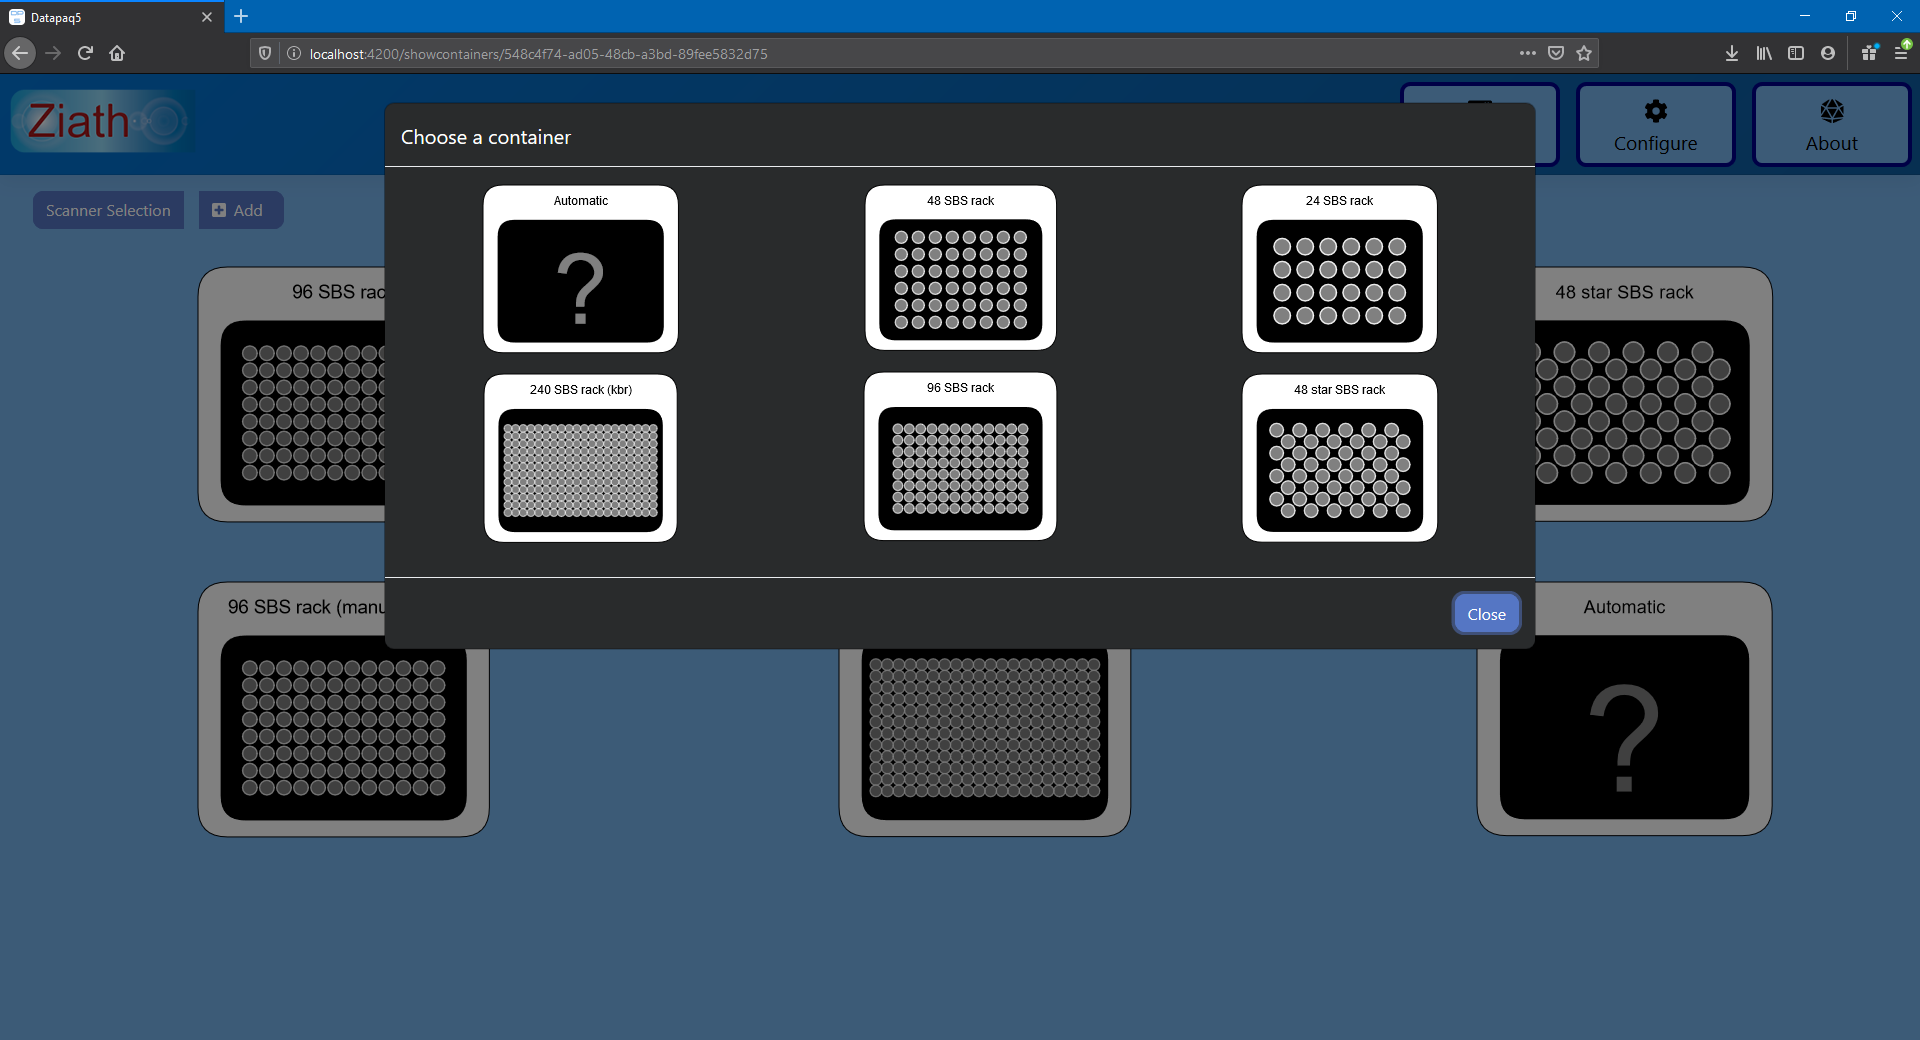This screenshot has width=1920, height=1040.
Task: Open the About page
Action: 1831,125
